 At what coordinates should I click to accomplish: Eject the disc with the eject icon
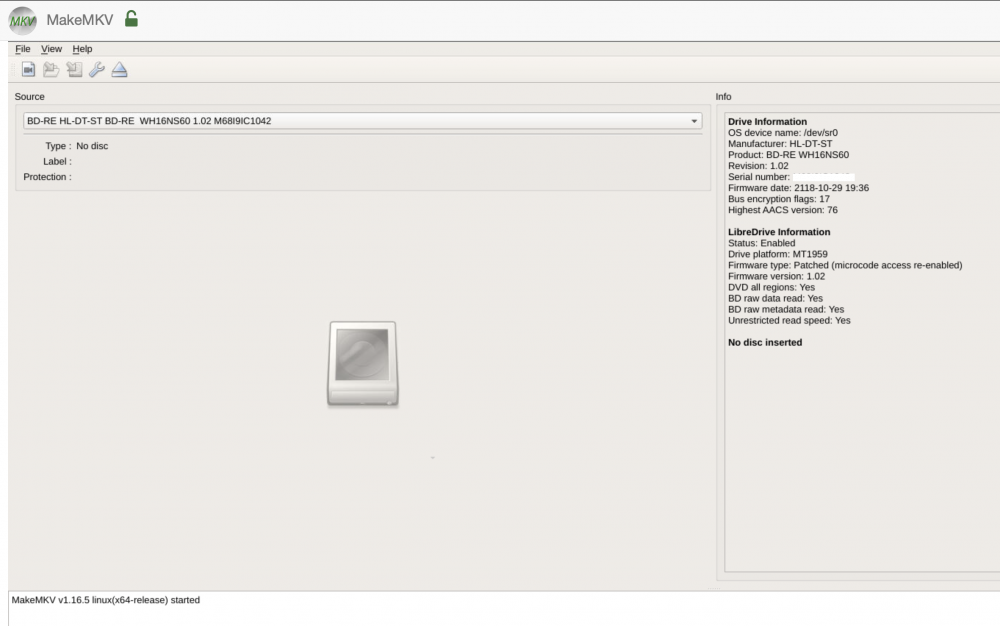[119, 69]
